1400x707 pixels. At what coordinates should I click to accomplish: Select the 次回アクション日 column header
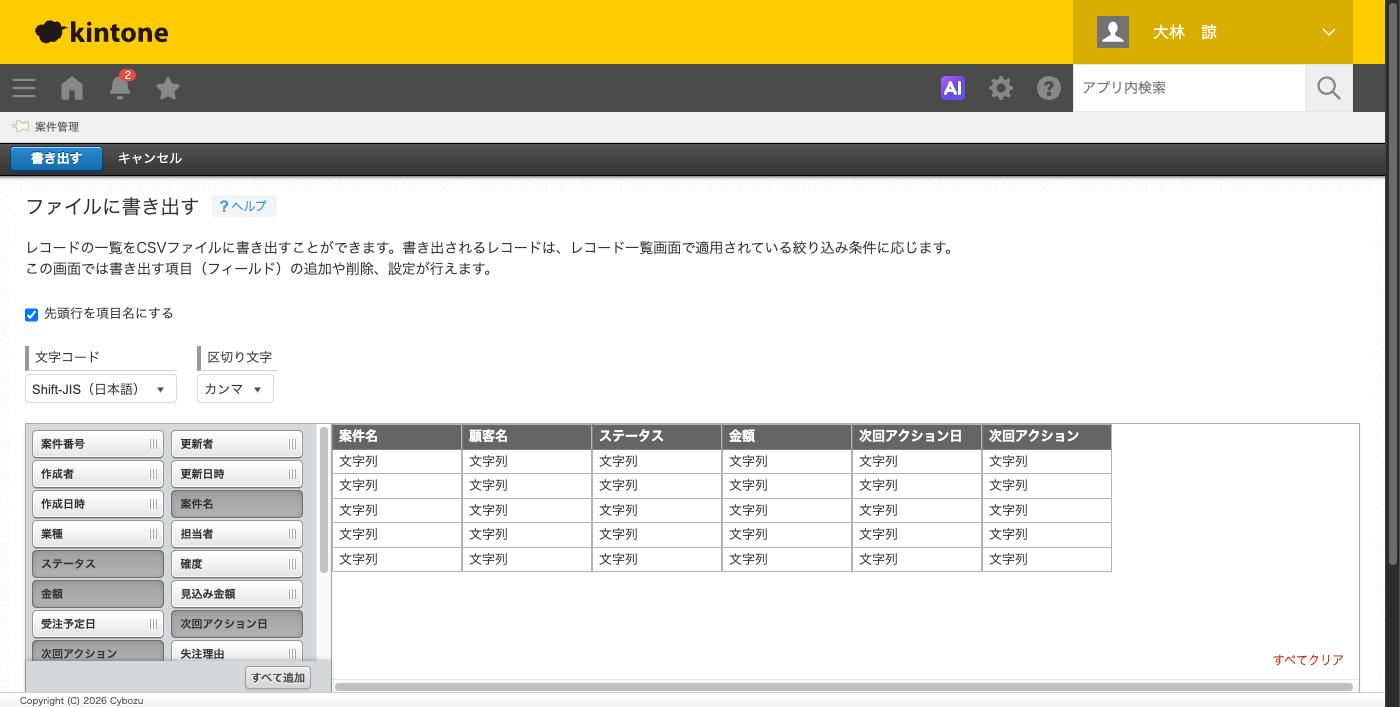[x=917, y=436]
